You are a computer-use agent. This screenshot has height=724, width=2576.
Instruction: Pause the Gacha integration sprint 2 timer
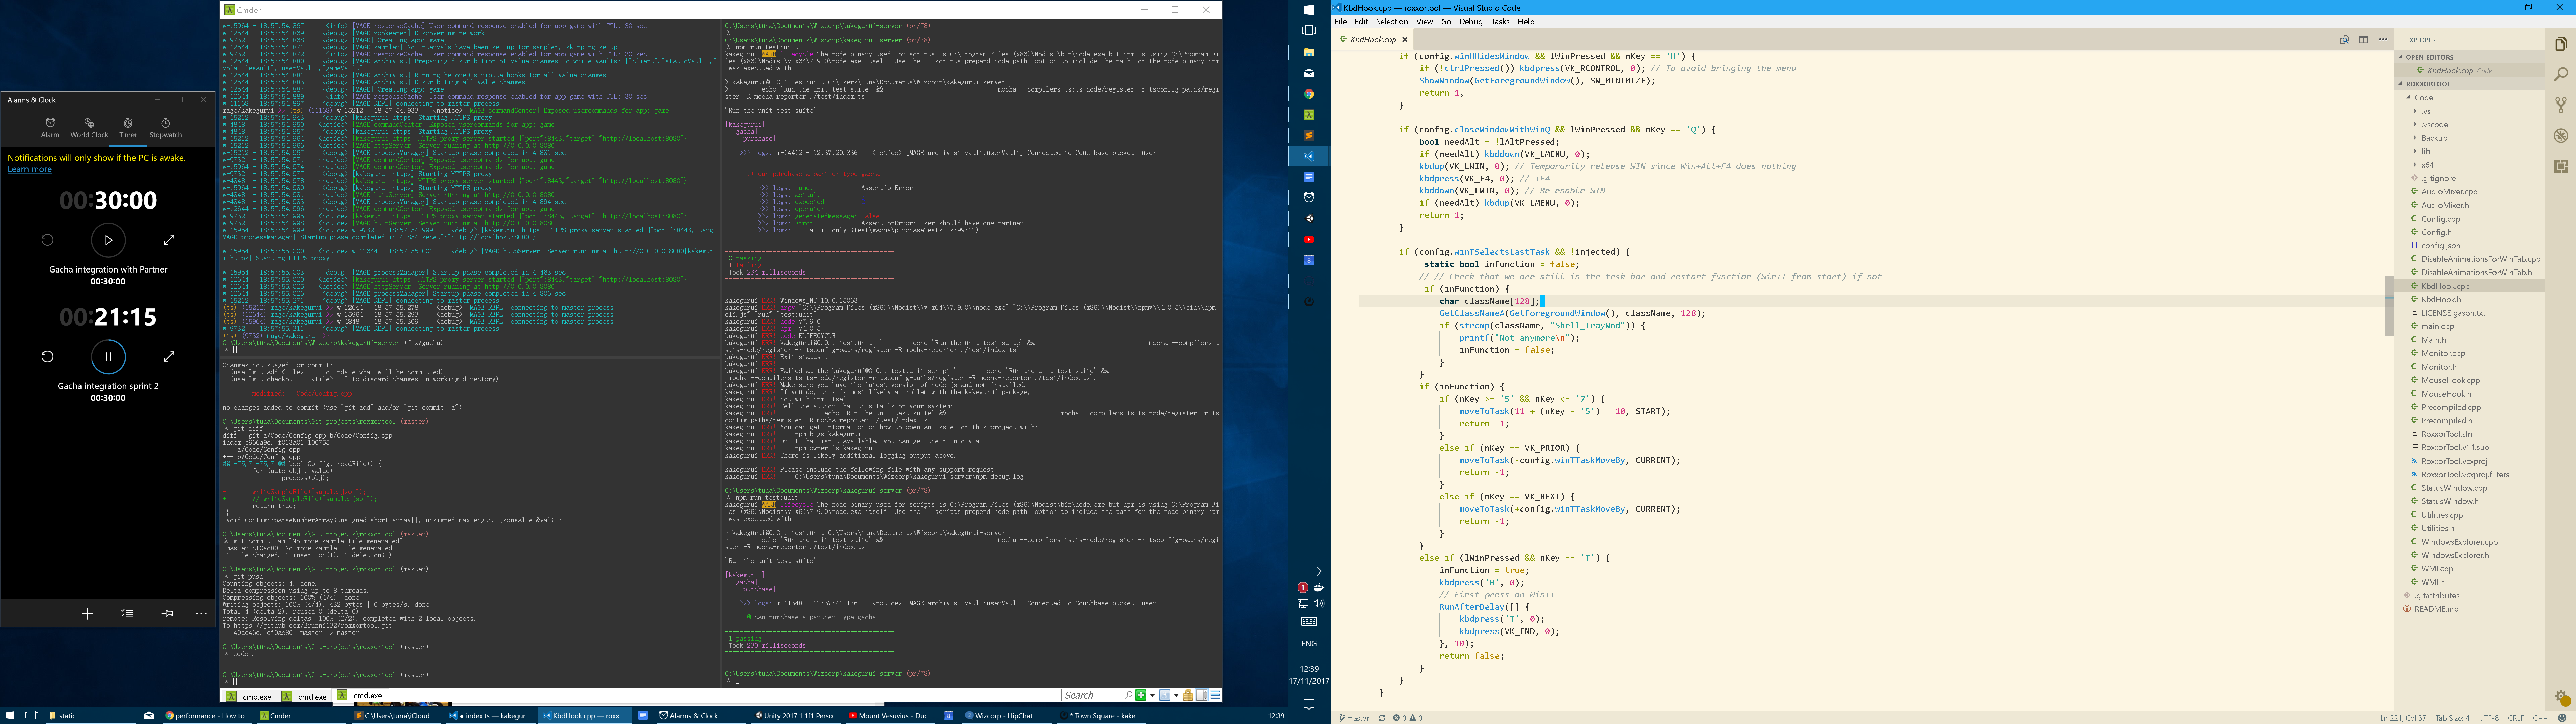[x=108, y=356]
